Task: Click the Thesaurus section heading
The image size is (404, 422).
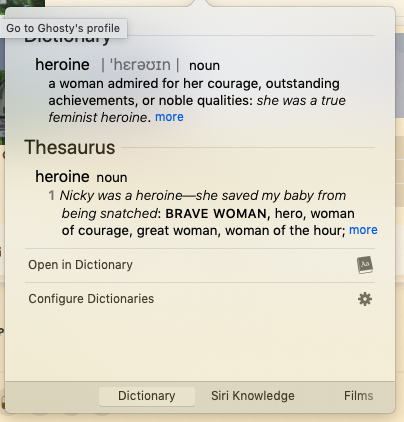Action: coord(70,147)
